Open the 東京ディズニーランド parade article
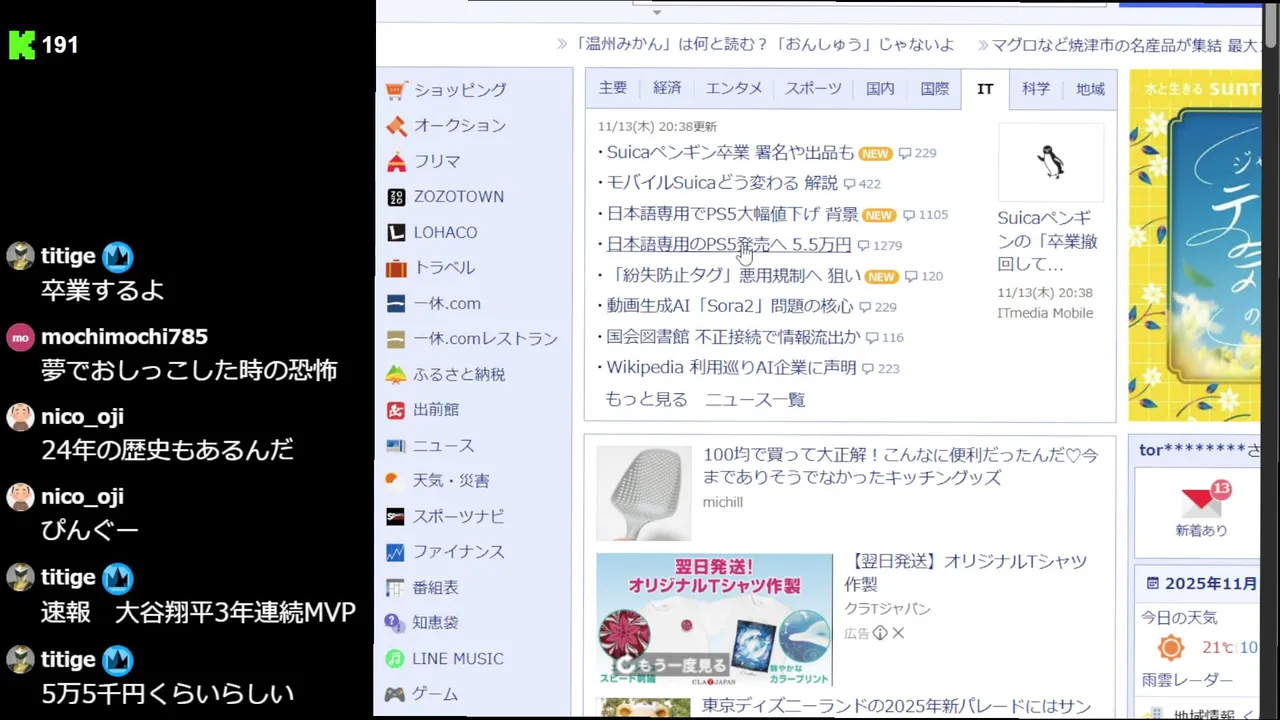Viewport: 1280px width, 720px height. tap(896, 707)
